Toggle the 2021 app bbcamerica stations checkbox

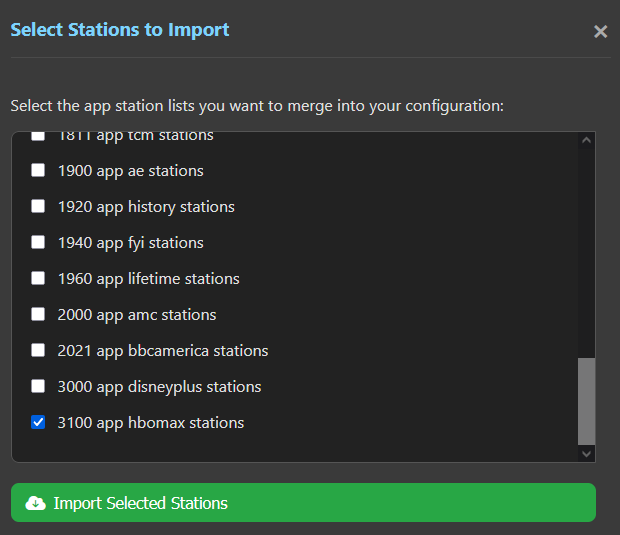pos(38,350)
